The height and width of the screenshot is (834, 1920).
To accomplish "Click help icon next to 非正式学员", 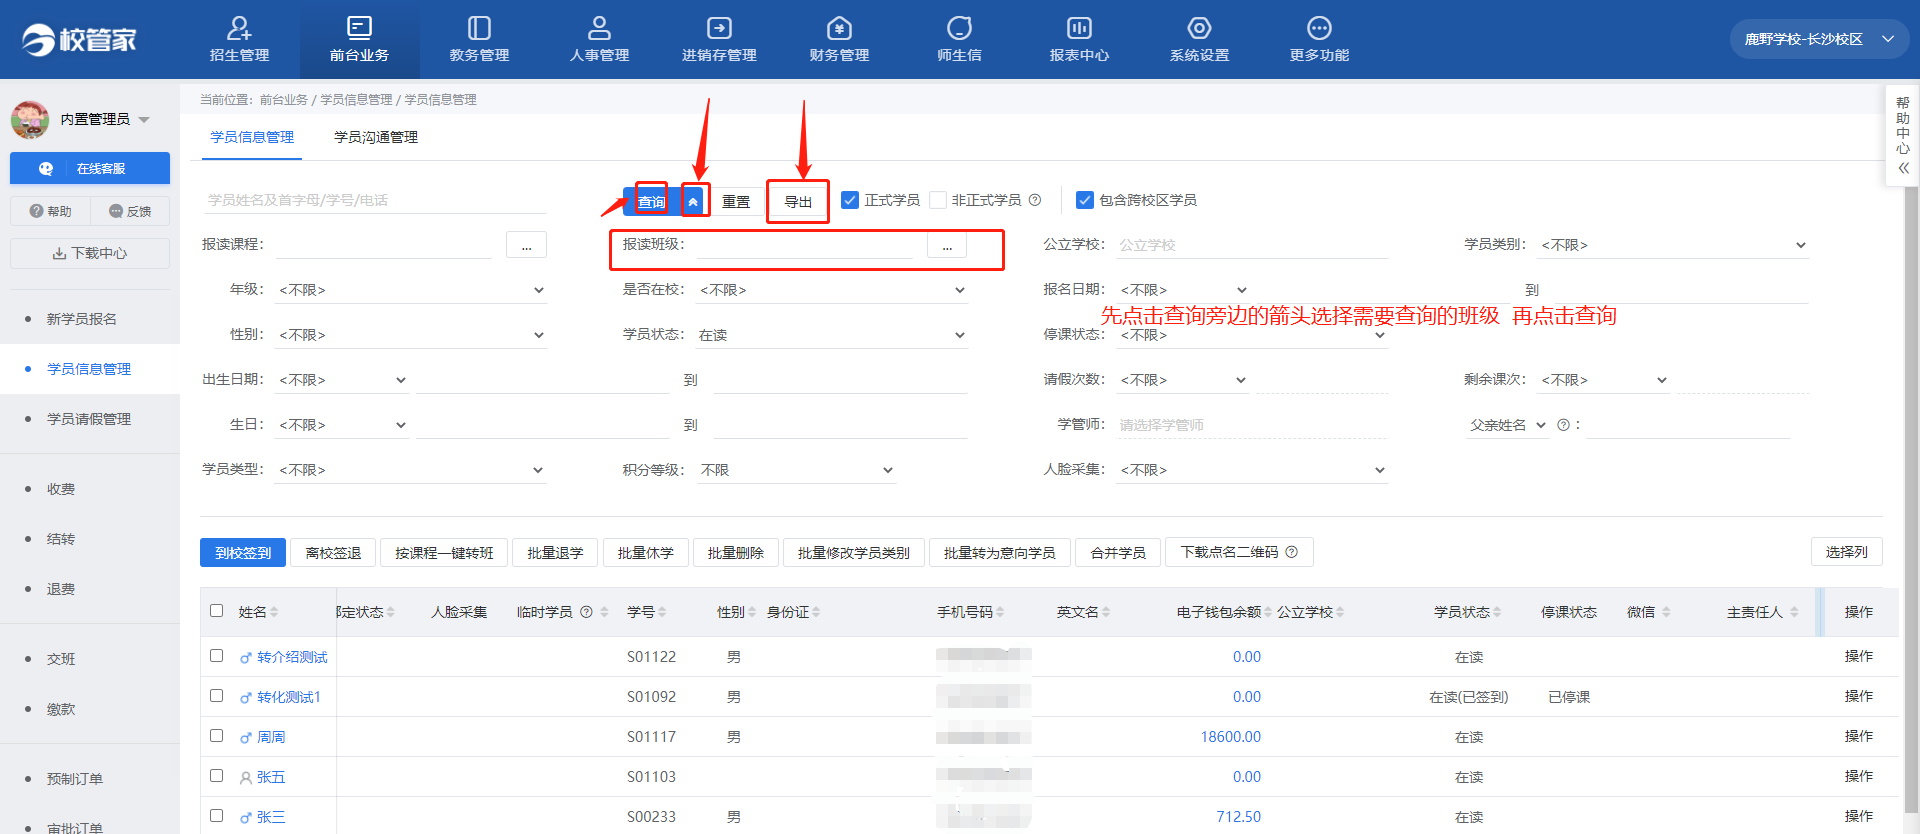I will coord(1035,200).
